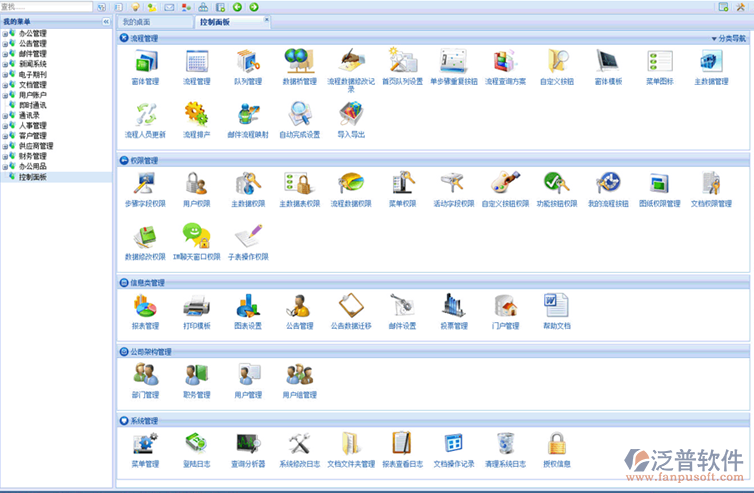Open 查询分析器 monitor icon
This screenshot has width=754, height=493.
point(248,443)
